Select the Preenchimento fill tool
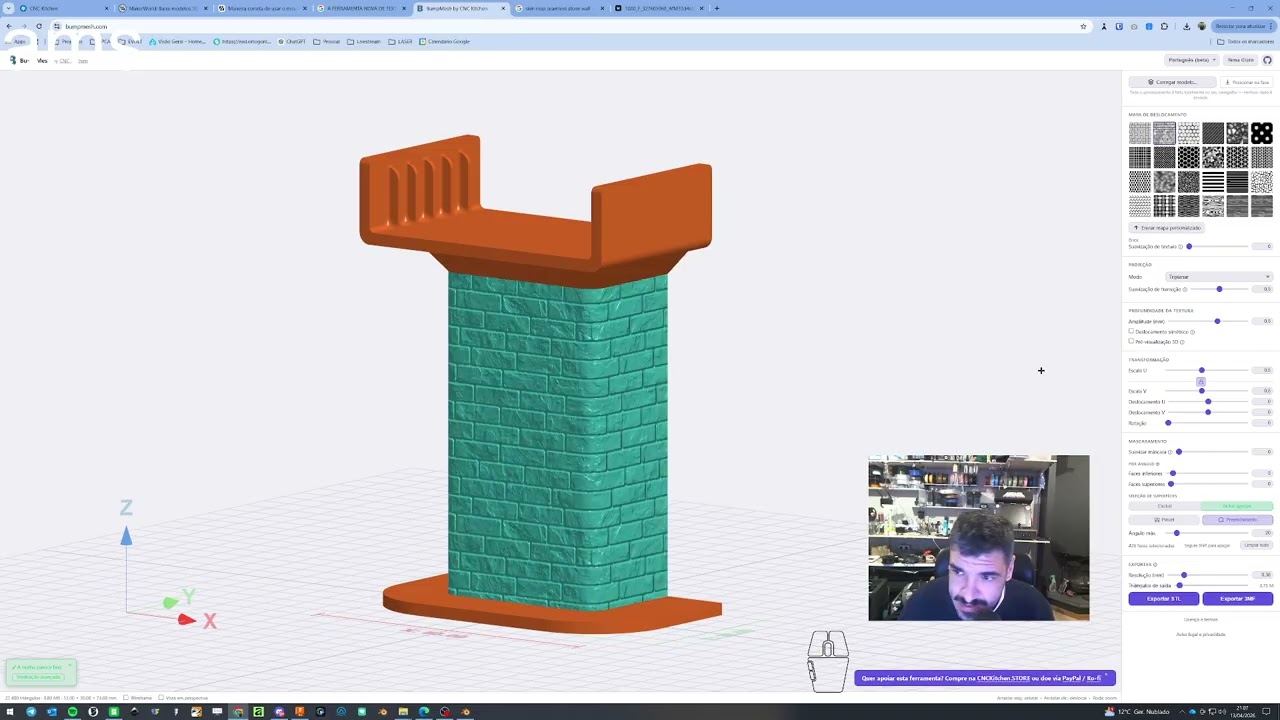The height and width of the screenshot is (720, 1280). tap(1237, 520)
